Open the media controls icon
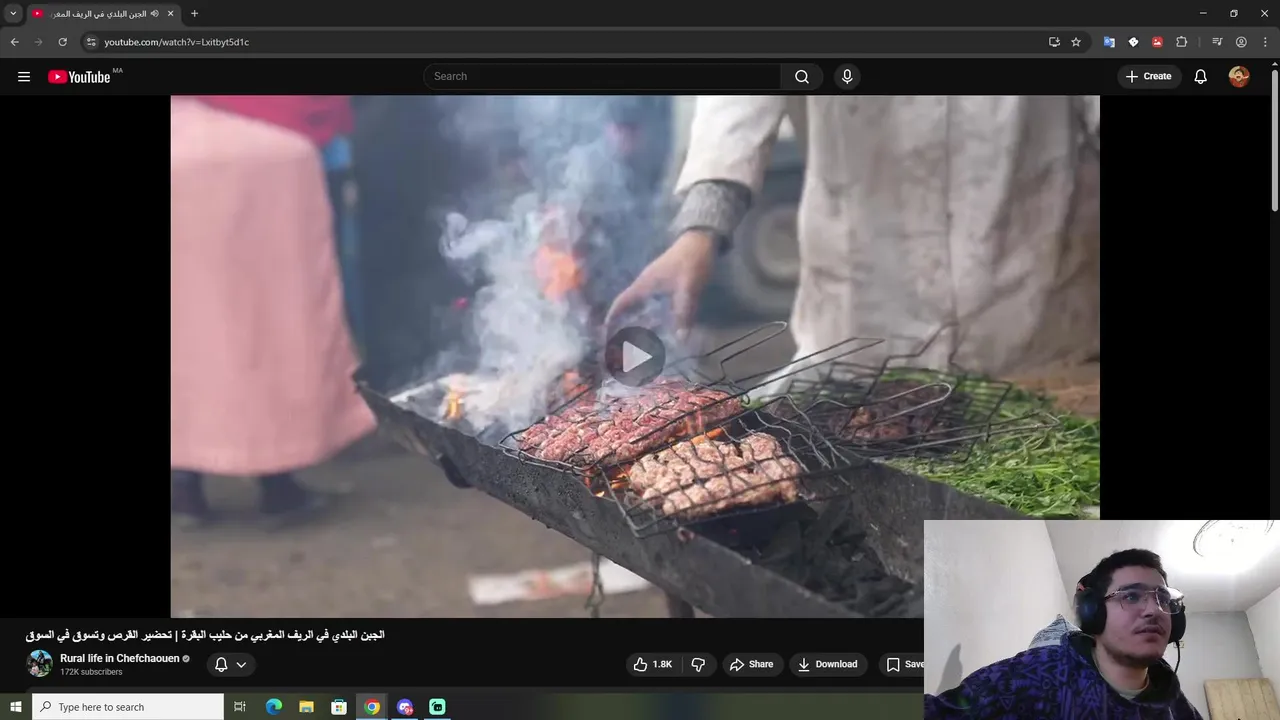The width and height of the screenshot is (1280, 720). click(x=1217, y=42)
